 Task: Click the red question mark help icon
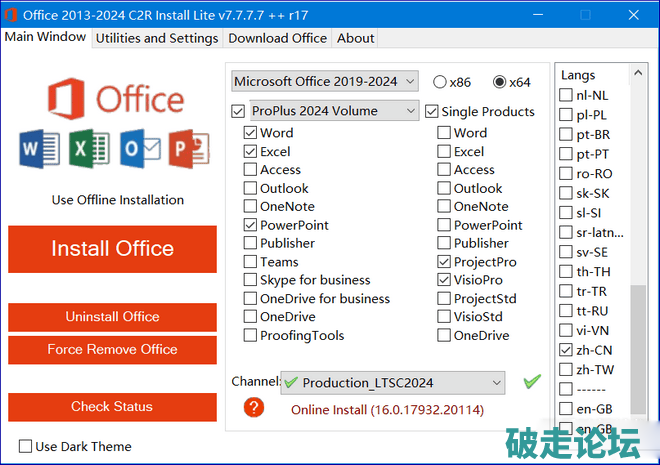[255, 407]
